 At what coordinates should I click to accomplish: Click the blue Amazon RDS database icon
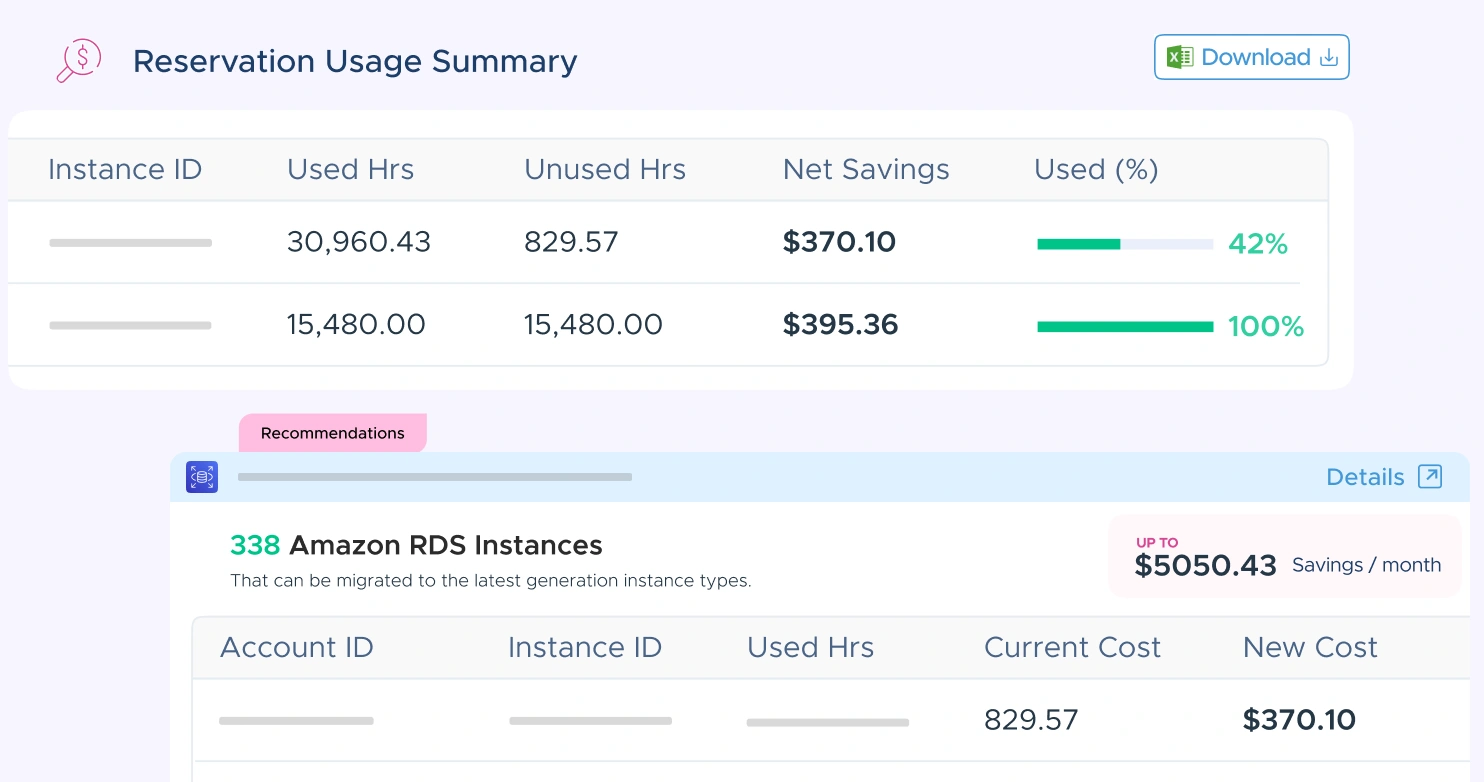tap(202, 477)
